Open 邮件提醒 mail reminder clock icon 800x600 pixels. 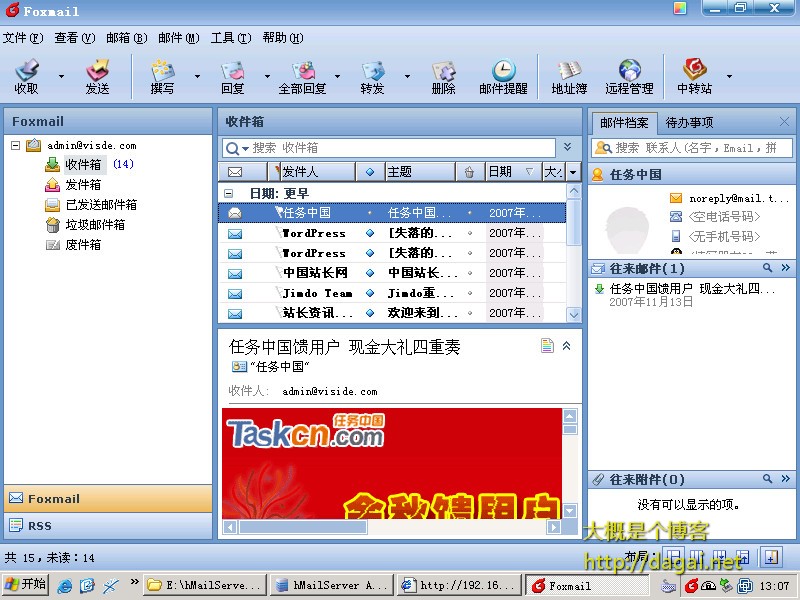(x=503, y=70)
